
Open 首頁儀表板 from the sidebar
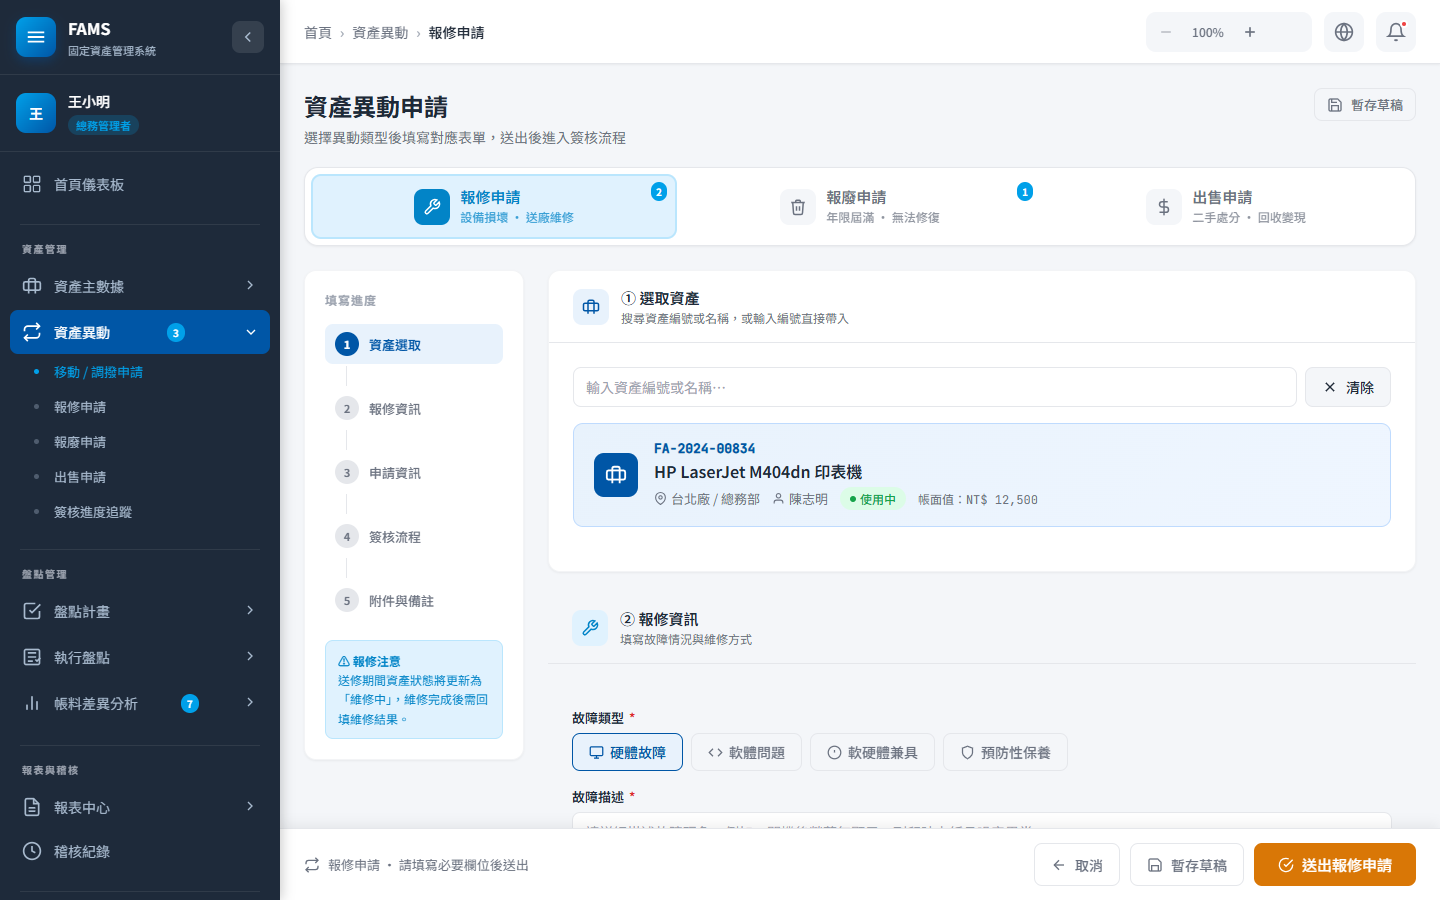(89, 184)
